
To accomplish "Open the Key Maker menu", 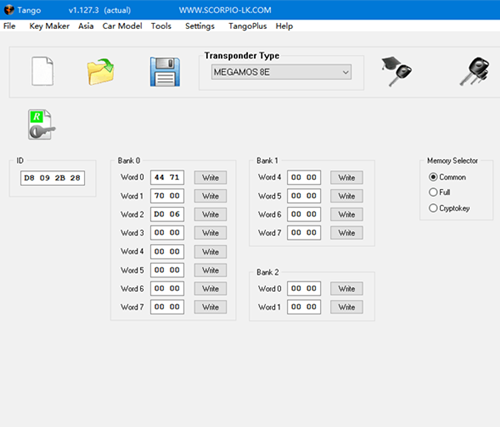I will pos(49,26).
